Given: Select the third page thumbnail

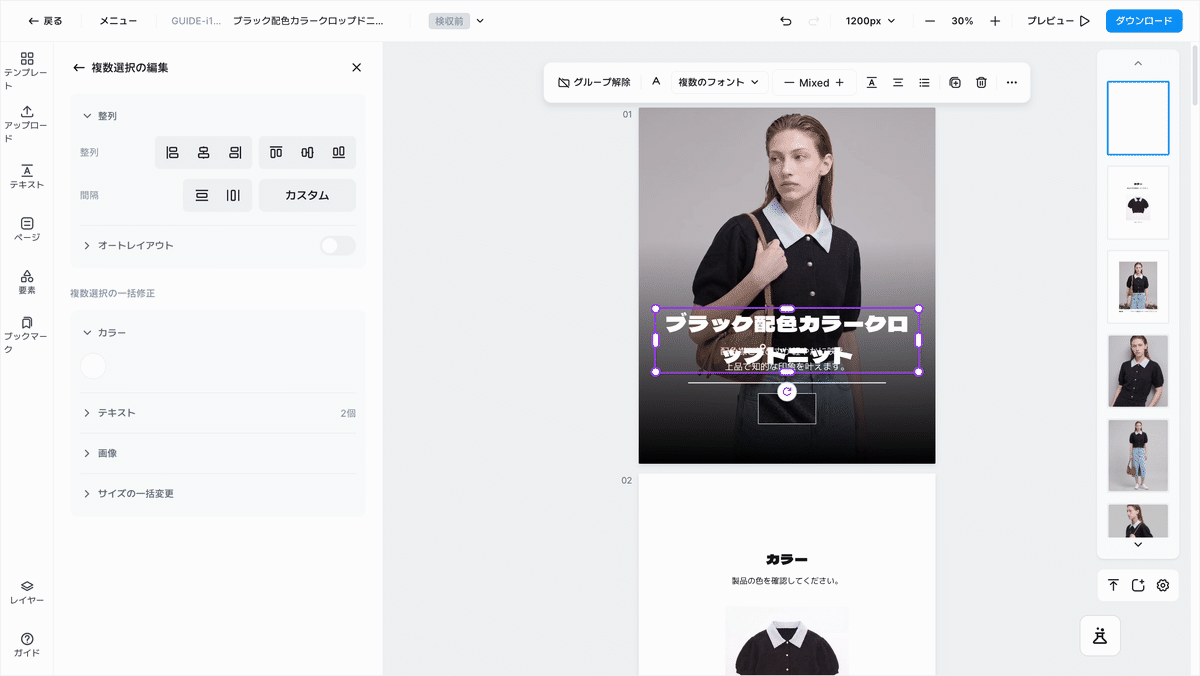Looking at the screenshot, I should 1138,287.
